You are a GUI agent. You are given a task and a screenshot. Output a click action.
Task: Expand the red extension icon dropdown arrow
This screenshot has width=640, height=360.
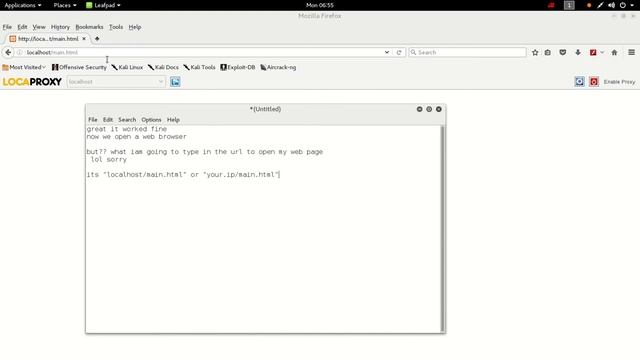[602, 52]
